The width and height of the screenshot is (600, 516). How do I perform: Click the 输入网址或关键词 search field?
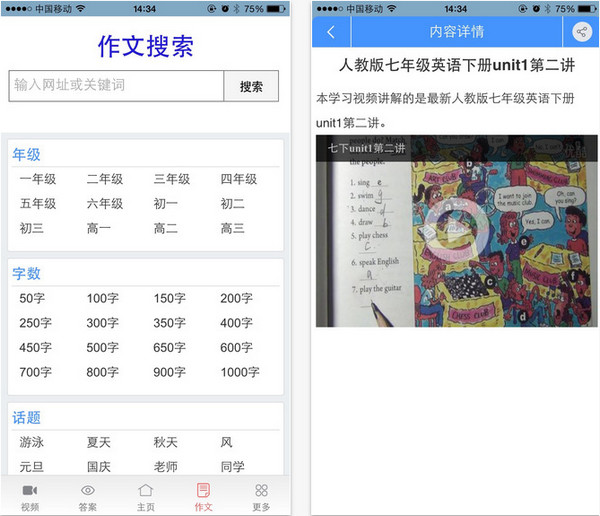(x=116, y=86)
